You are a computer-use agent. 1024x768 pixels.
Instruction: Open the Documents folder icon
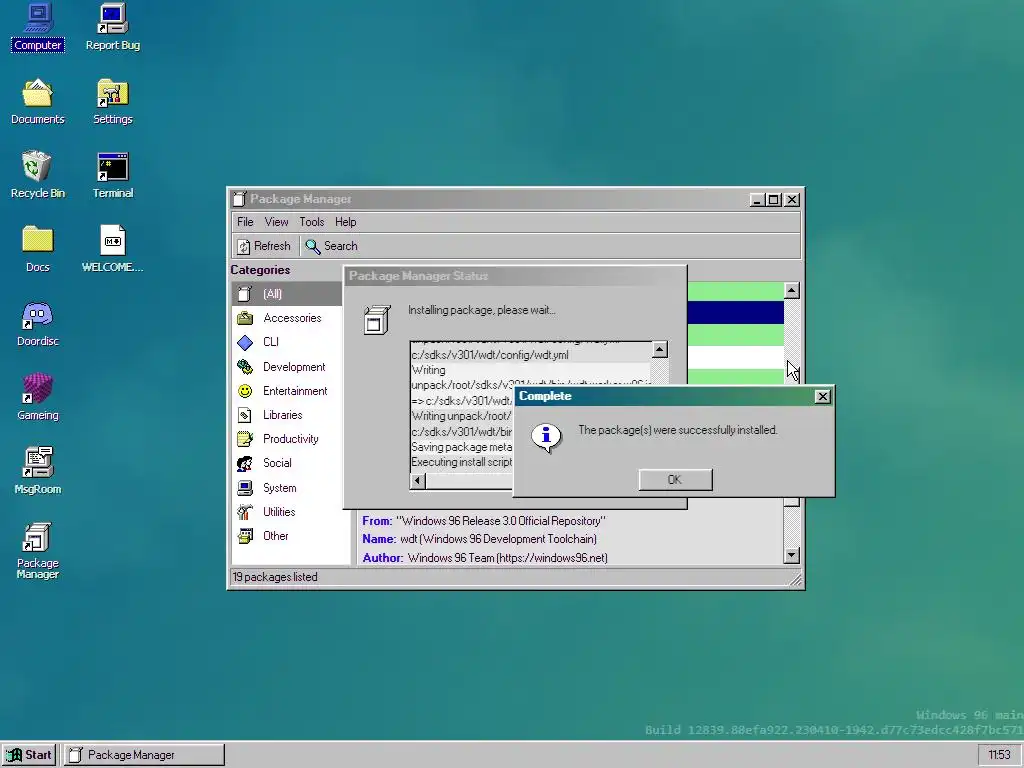pos(37,101)
